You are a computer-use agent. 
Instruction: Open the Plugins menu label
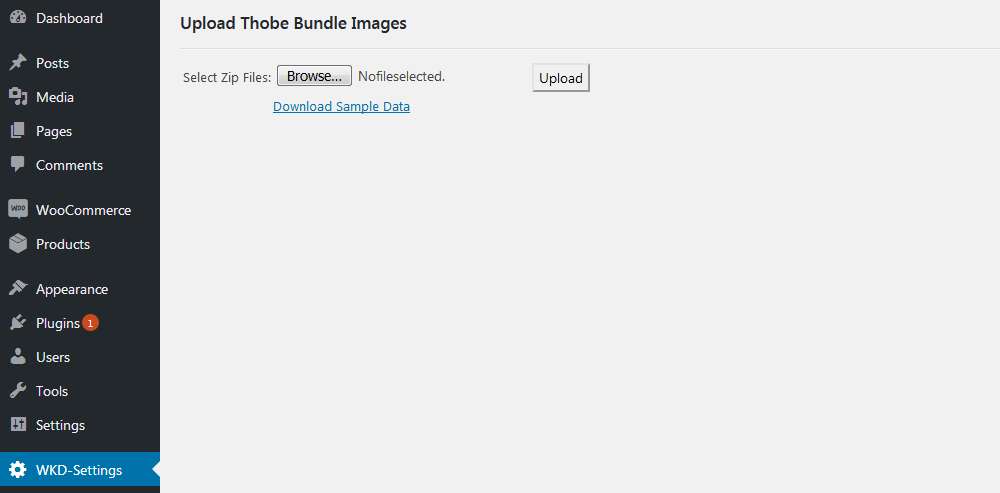[x=58, y=323]
